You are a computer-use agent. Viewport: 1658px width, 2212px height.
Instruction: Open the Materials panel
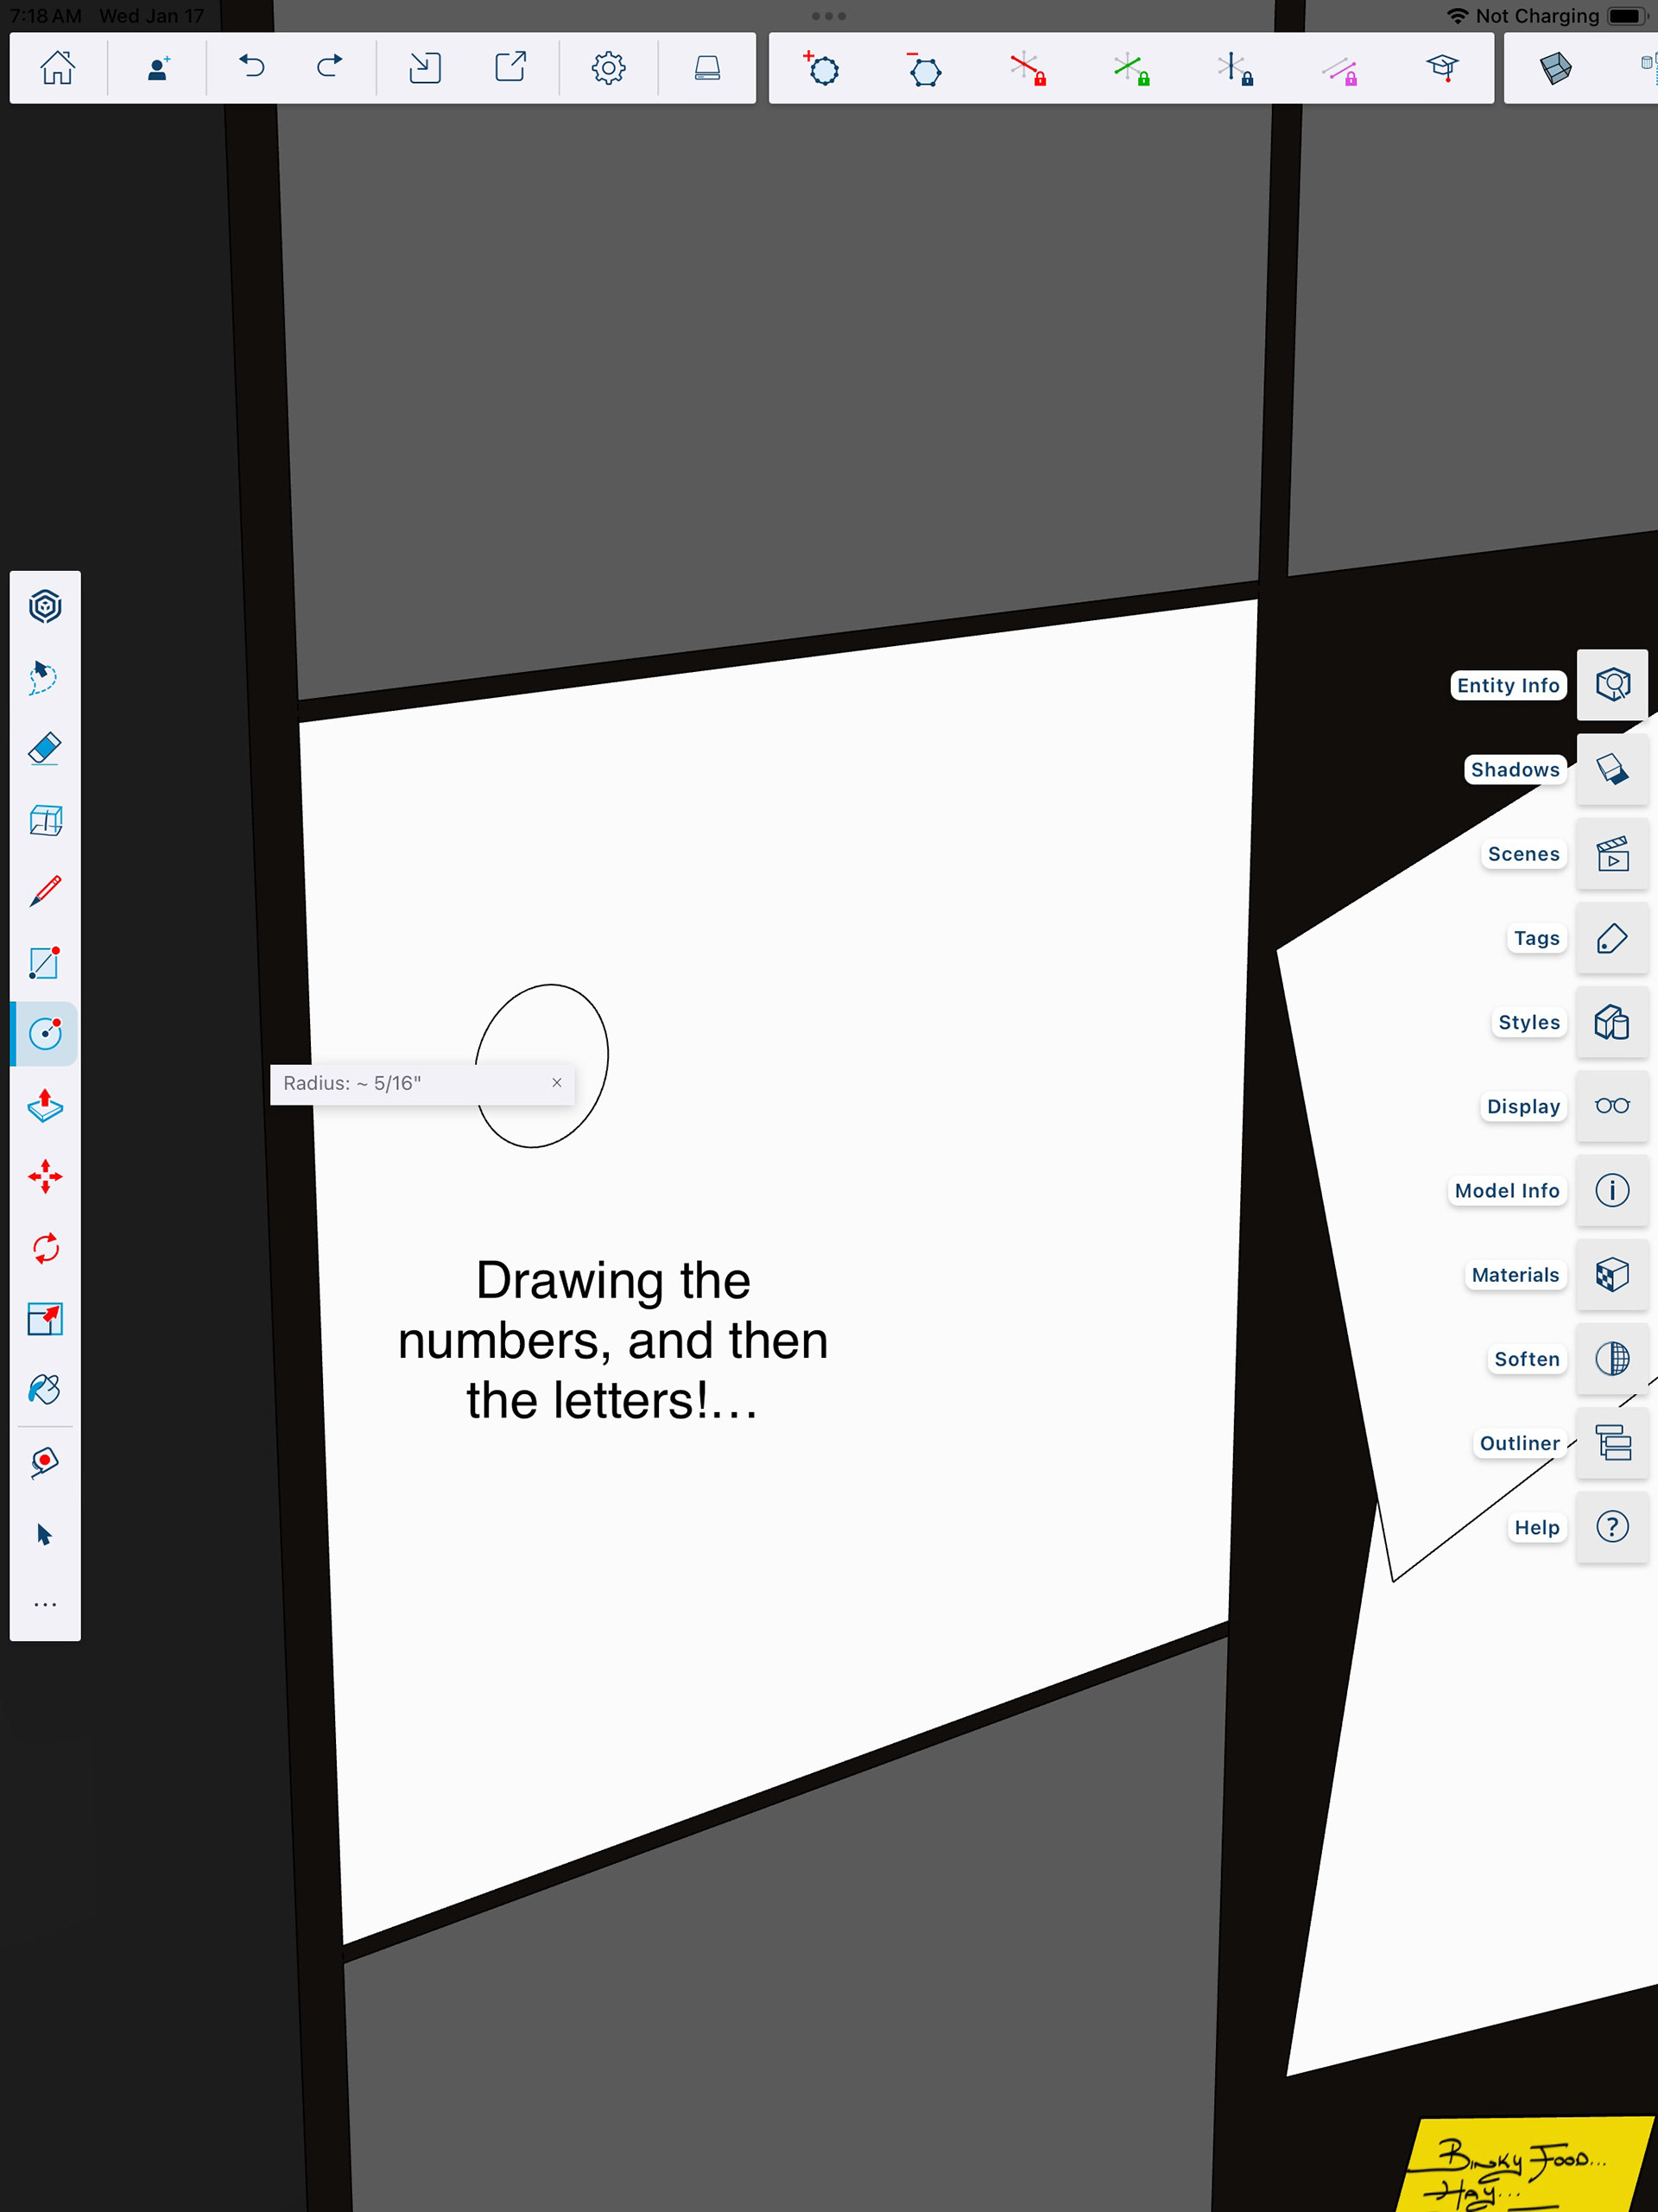(x=1611, y=1275)
